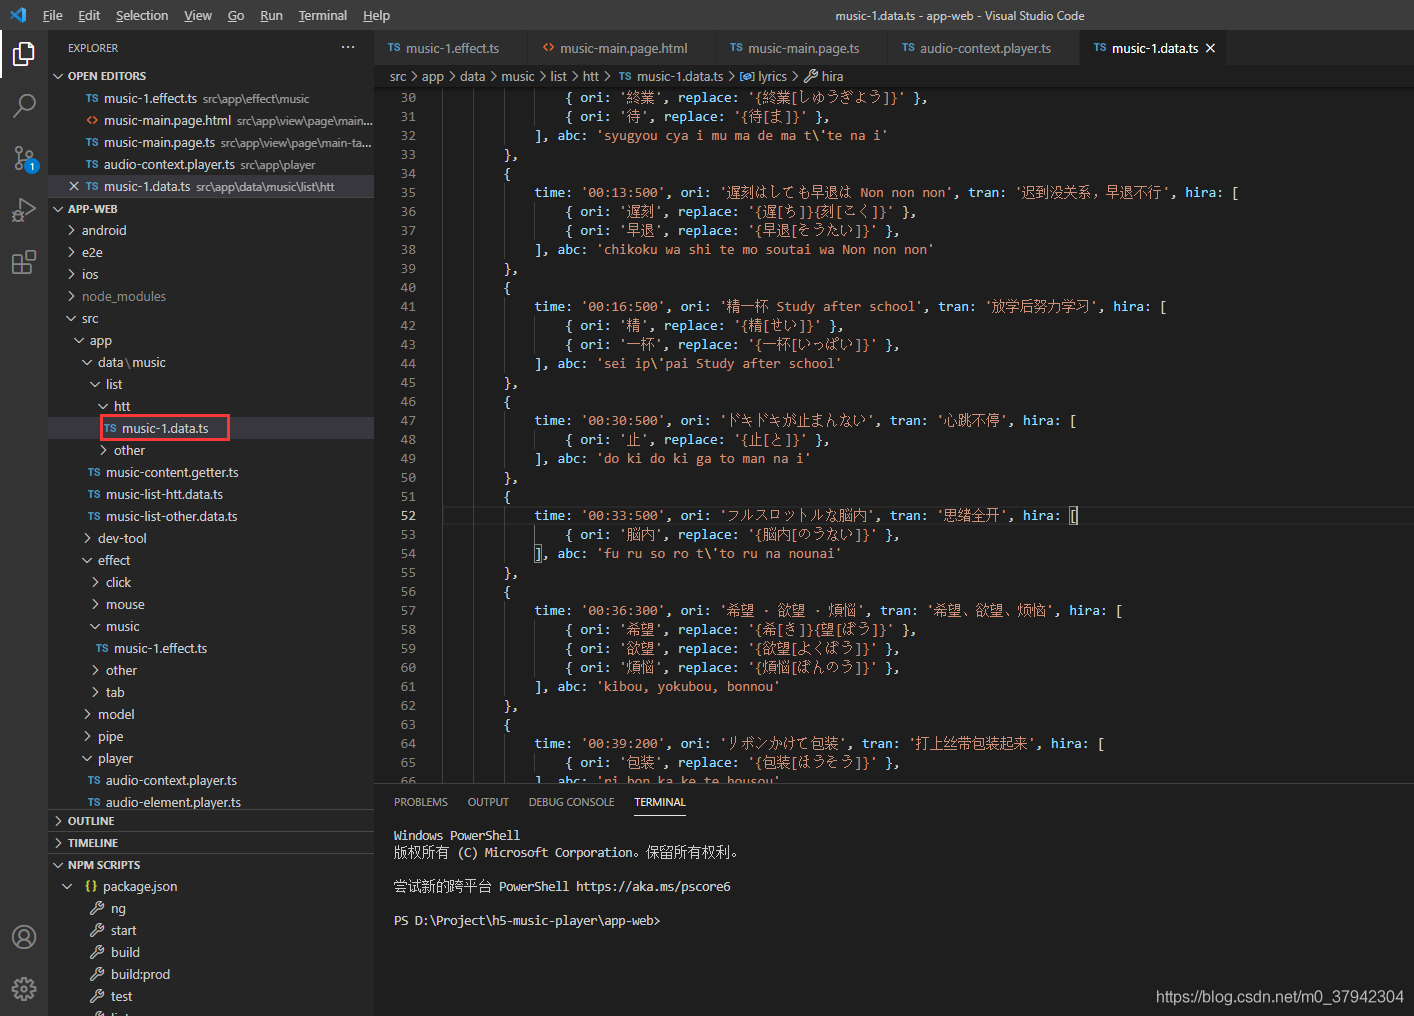Run the test npm script
The width and height of the screenshot is (1414, 1016).
click(x=121, y=996)
